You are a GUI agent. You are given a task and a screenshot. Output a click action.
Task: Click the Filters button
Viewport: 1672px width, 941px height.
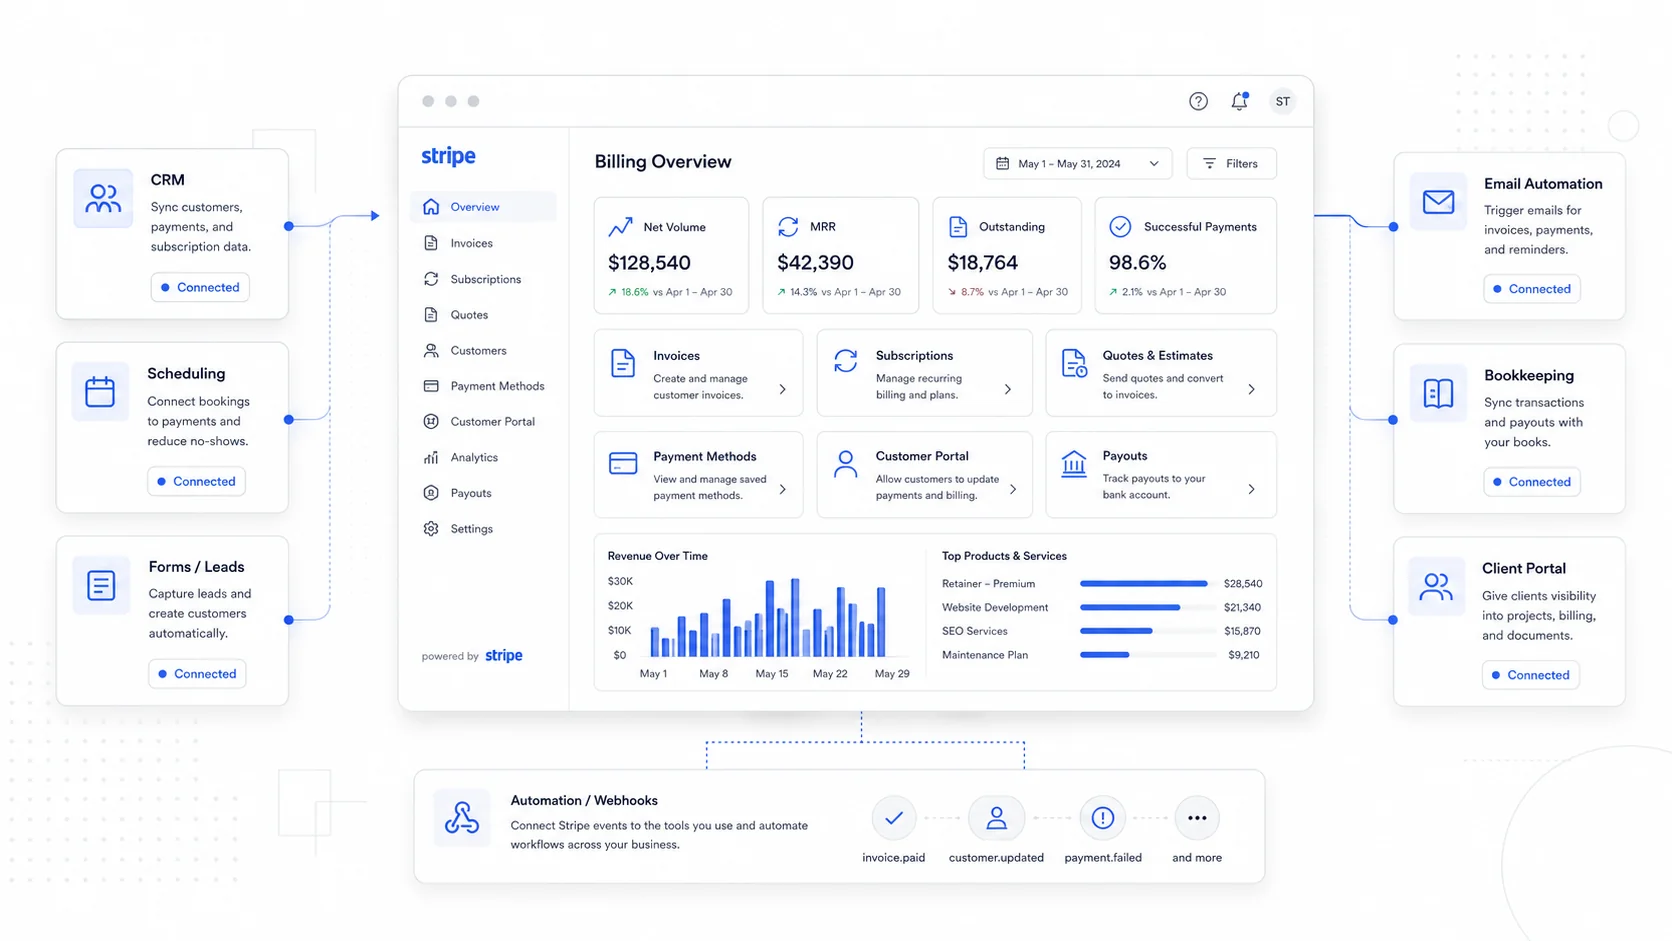(x=1231, y=164)
